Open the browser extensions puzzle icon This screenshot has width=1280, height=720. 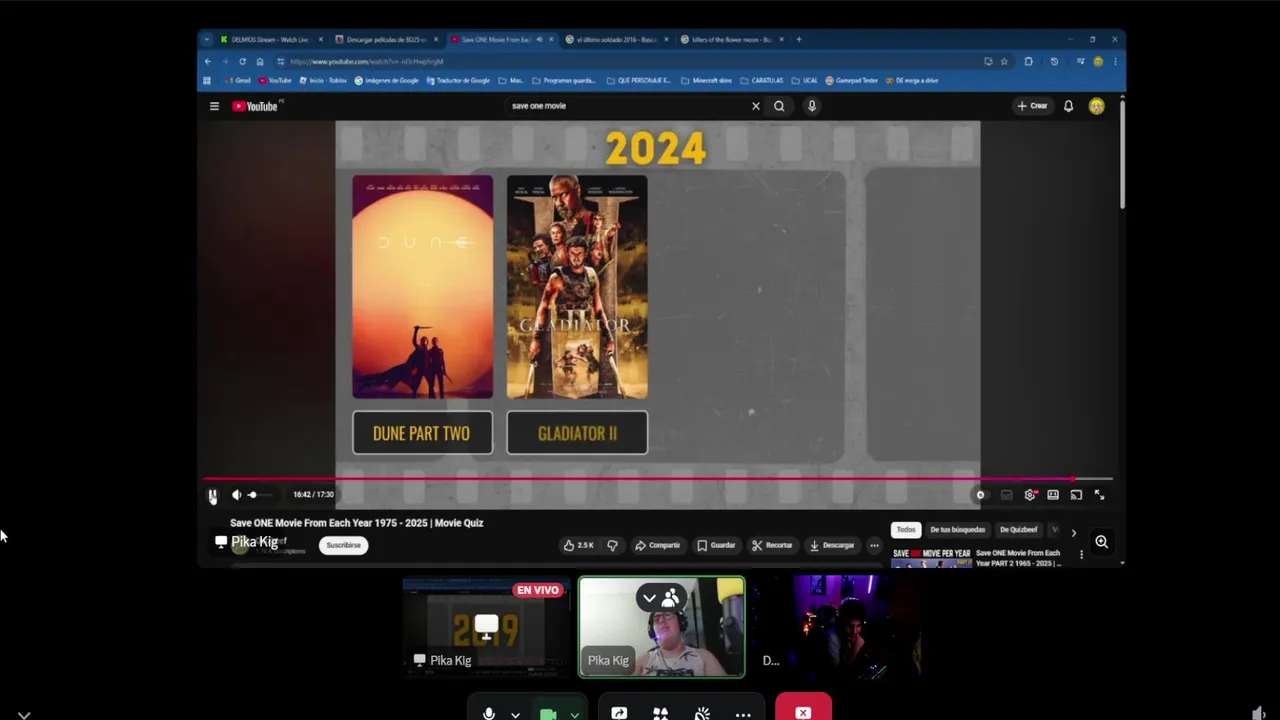pos(1028,61)
